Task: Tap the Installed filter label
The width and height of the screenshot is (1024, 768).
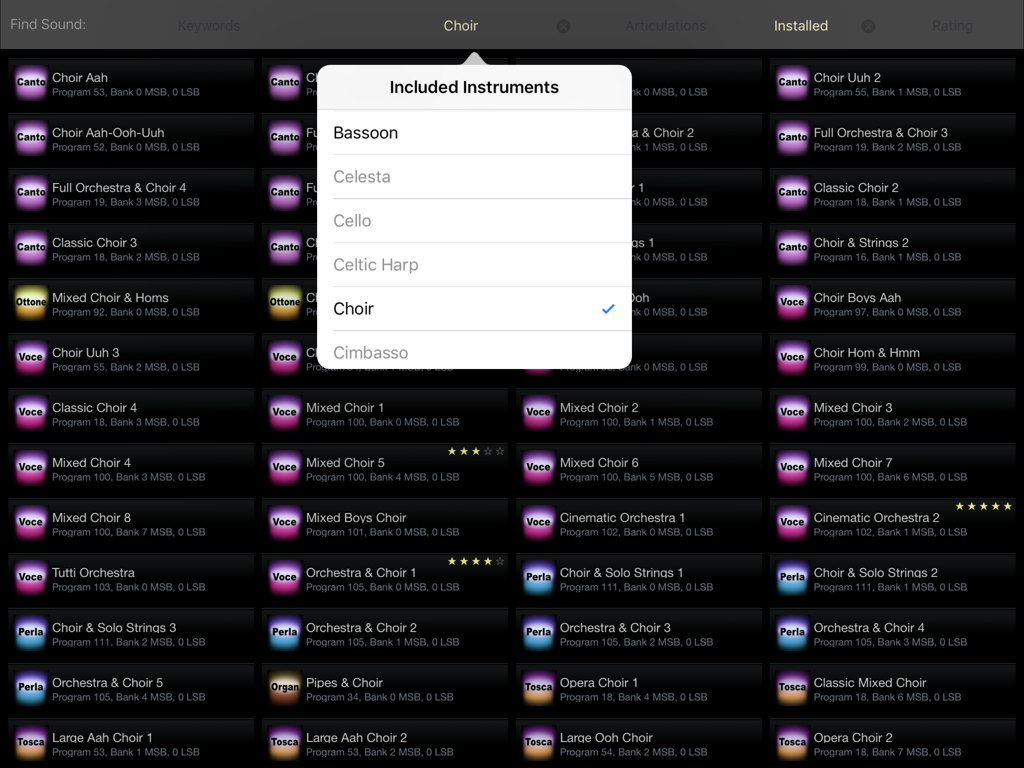Action: [x=800, y=26]
